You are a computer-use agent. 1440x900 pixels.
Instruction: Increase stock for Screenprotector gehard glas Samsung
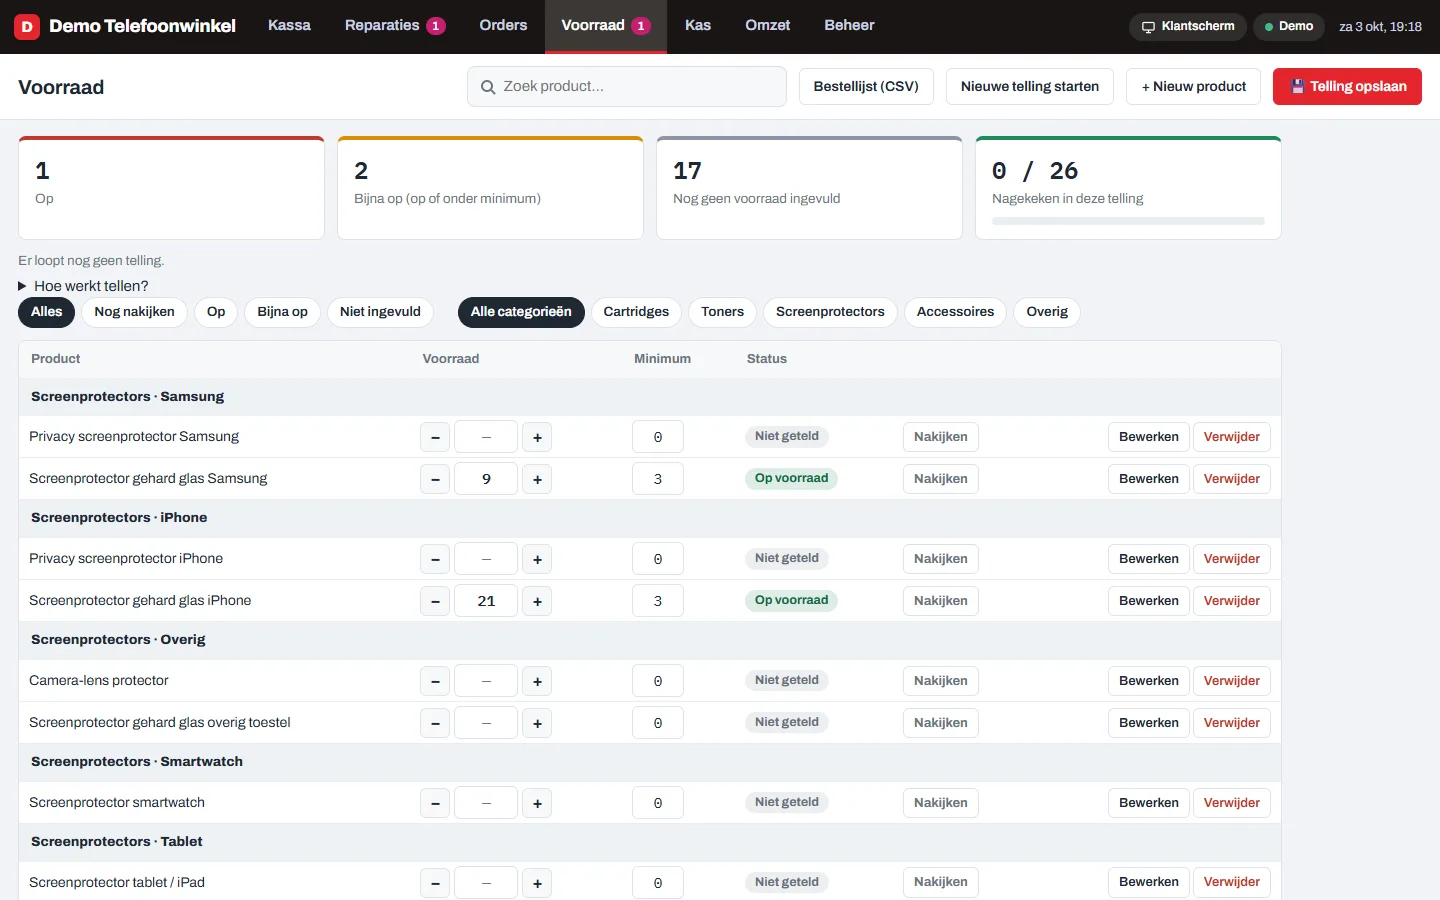click(537, 479)
